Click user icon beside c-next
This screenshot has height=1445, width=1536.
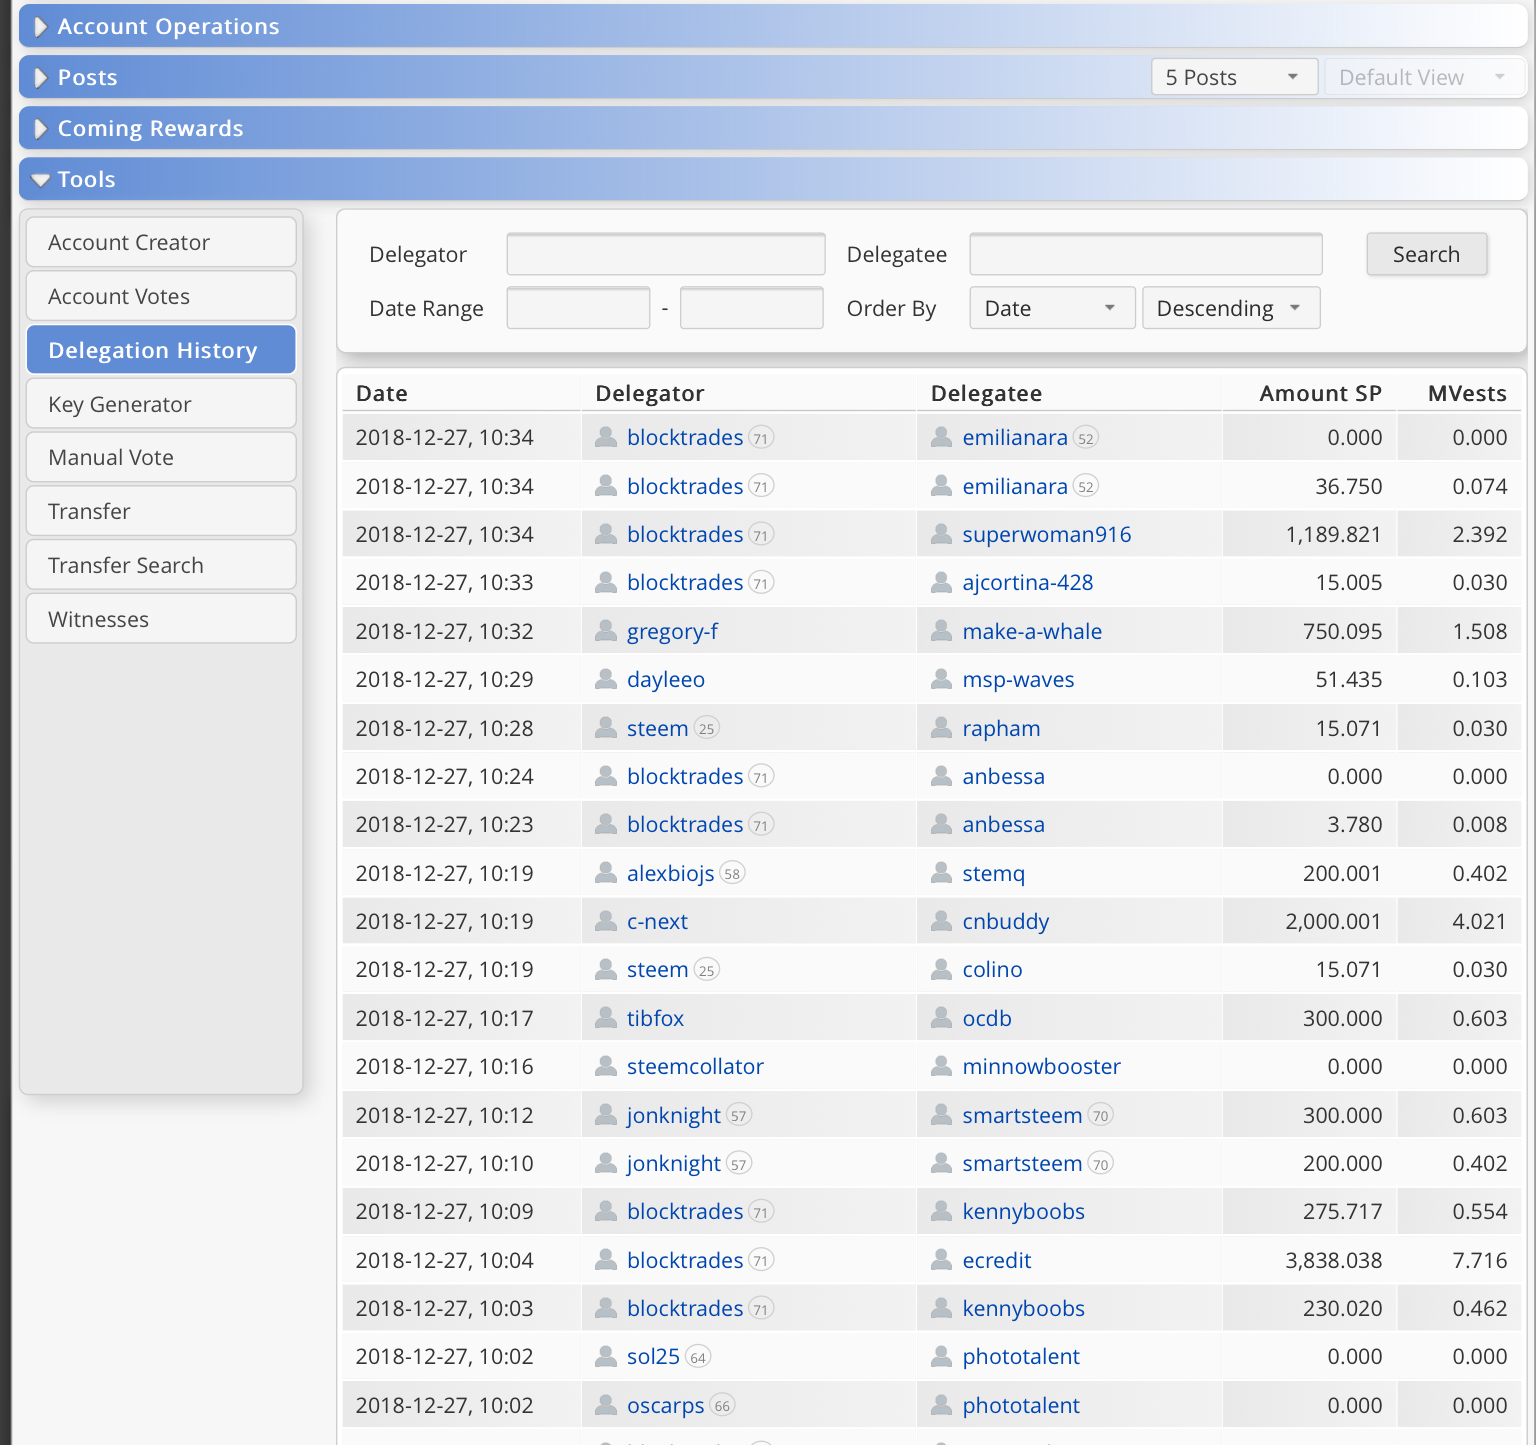(606, 921)
